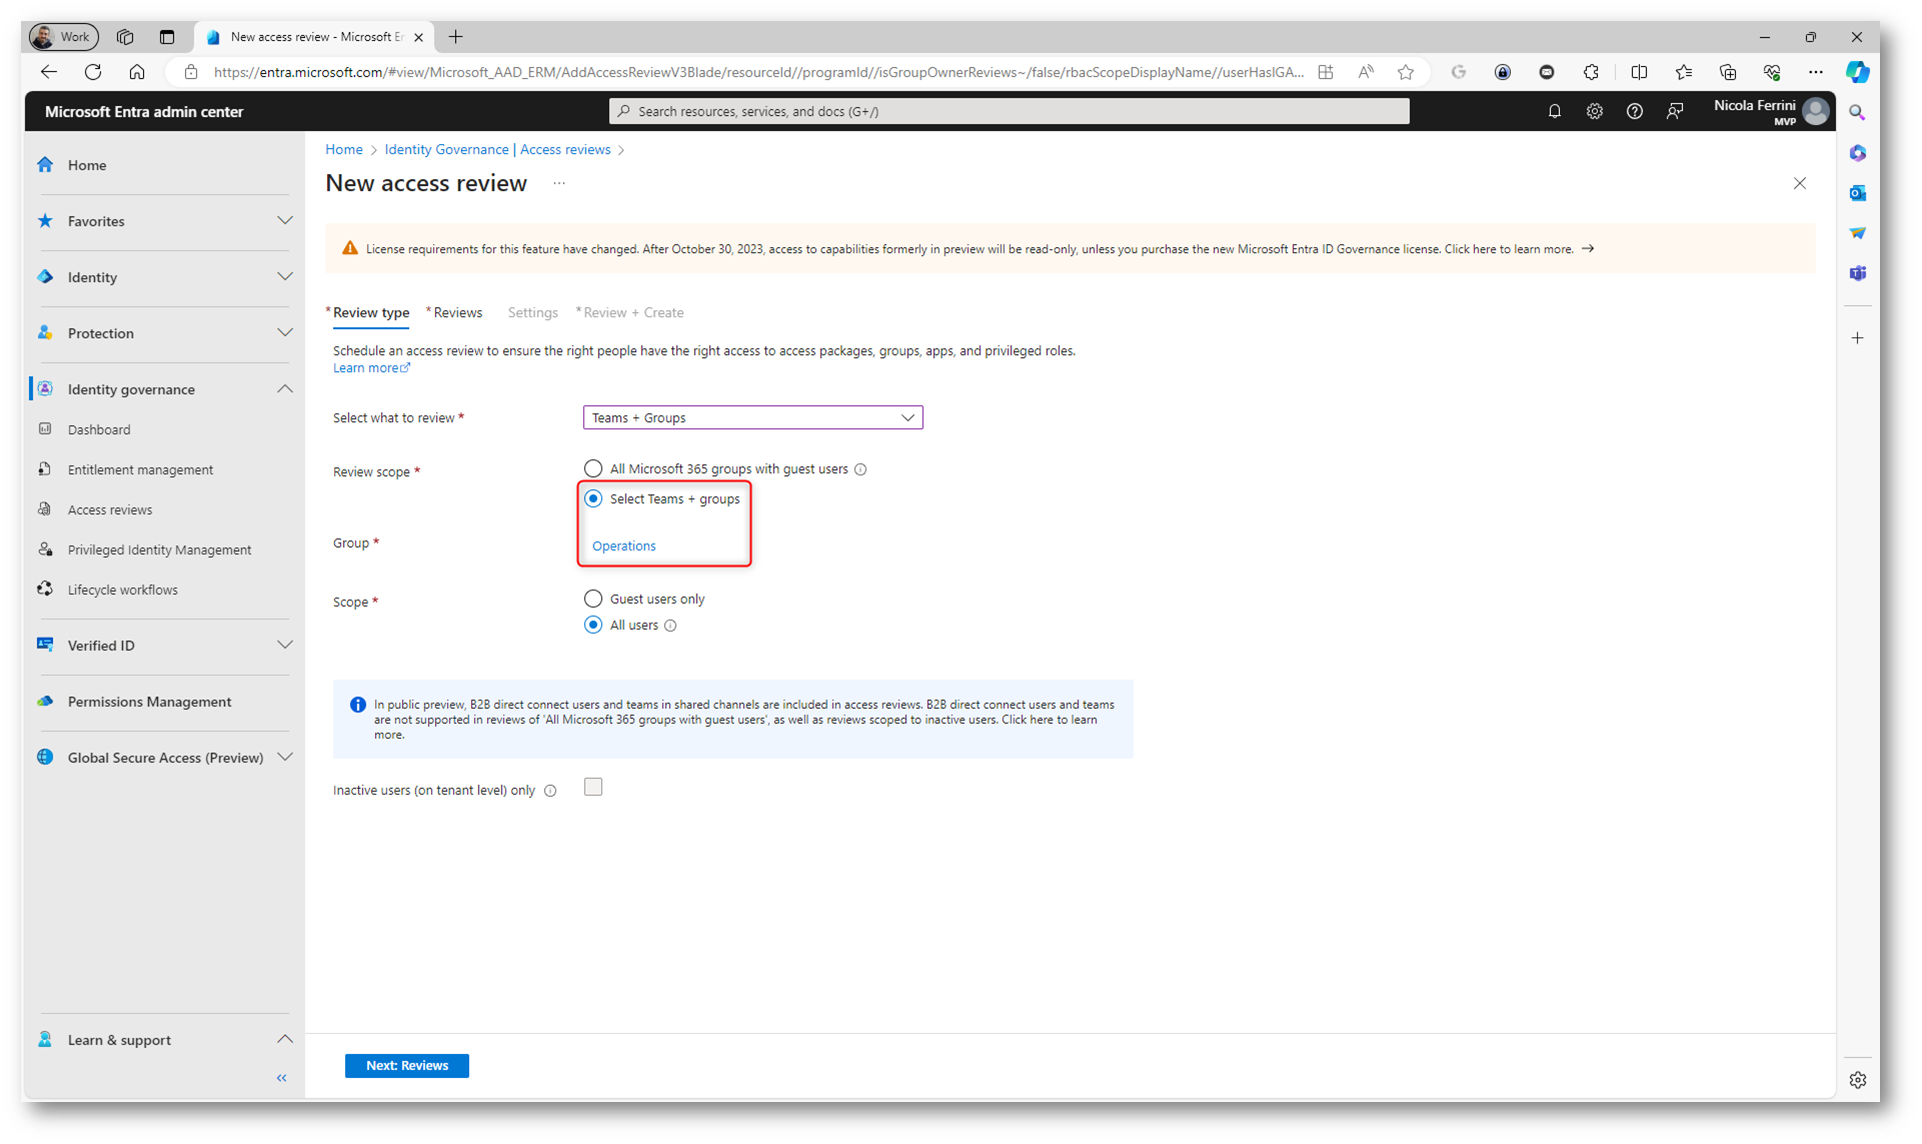The image size is (1922, 1144).
Task: Click info icon next to All users
Action: pos(671,626)
